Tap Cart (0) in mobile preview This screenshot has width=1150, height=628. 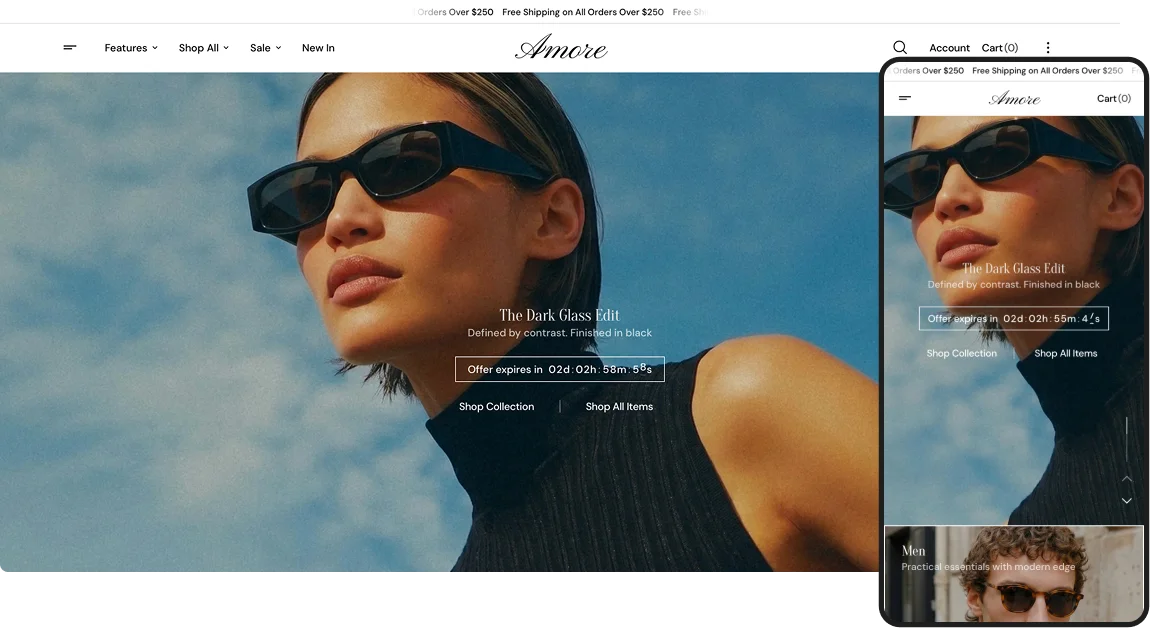[1113, 98]
